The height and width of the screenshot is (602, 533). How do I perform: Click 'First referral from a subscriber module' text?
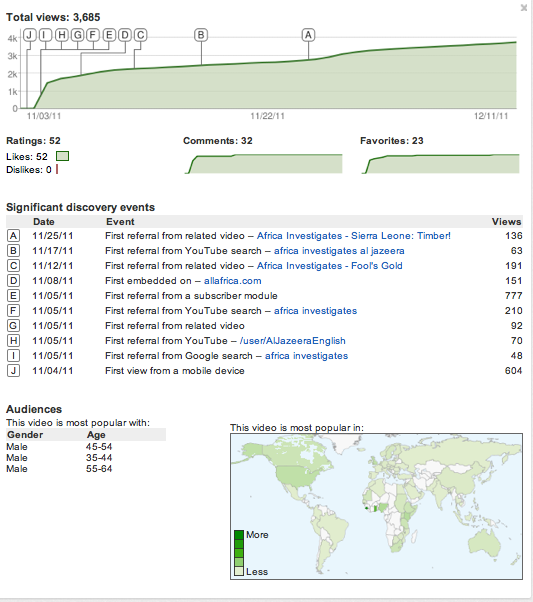(191, 296)
